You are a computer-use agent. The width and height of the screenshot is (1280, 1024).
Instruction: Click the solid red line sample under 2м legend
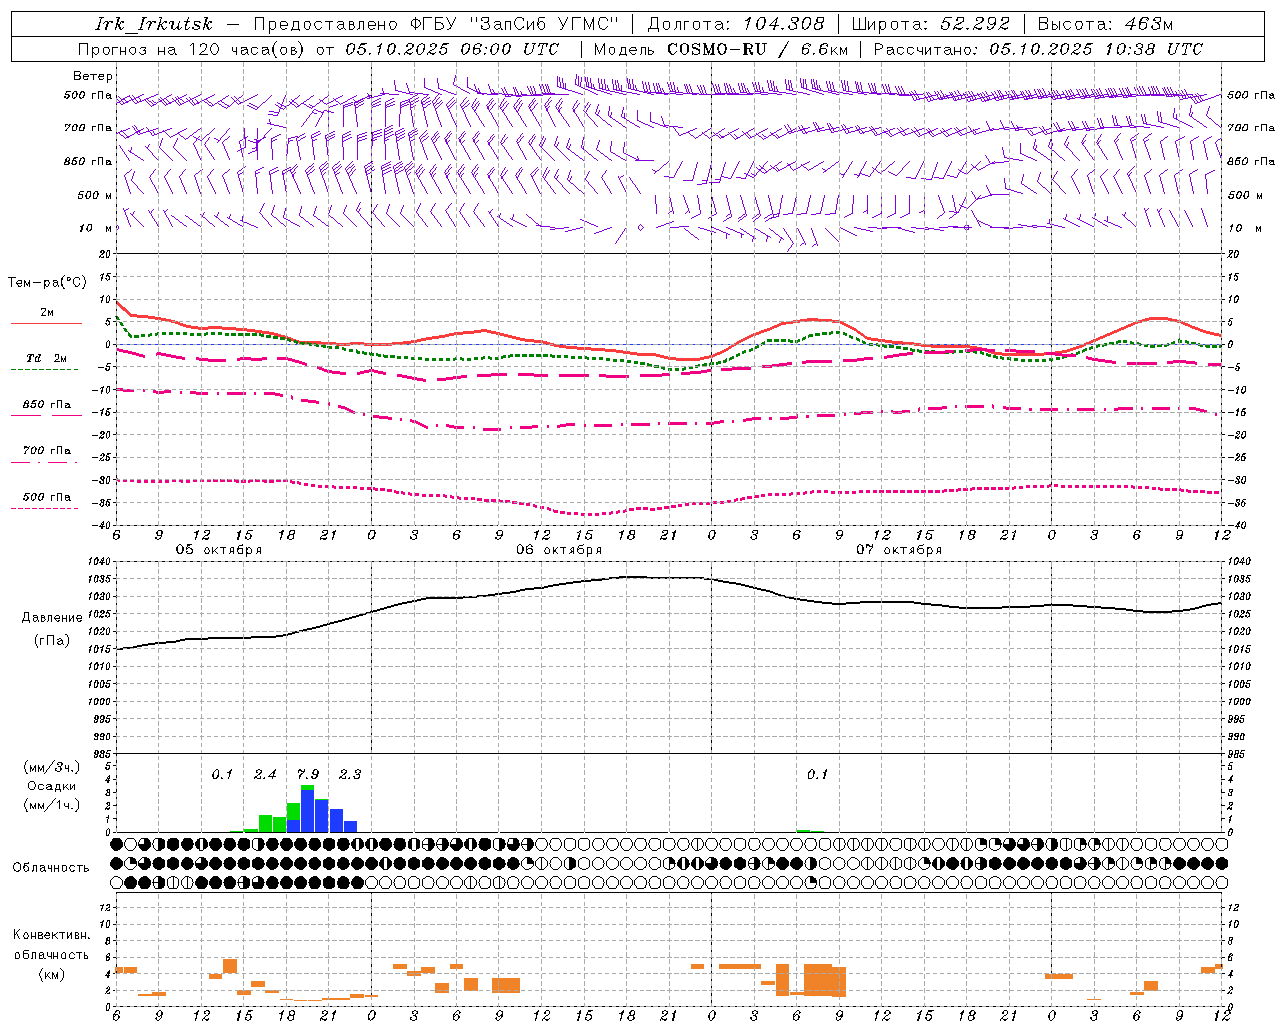(46, 323)
